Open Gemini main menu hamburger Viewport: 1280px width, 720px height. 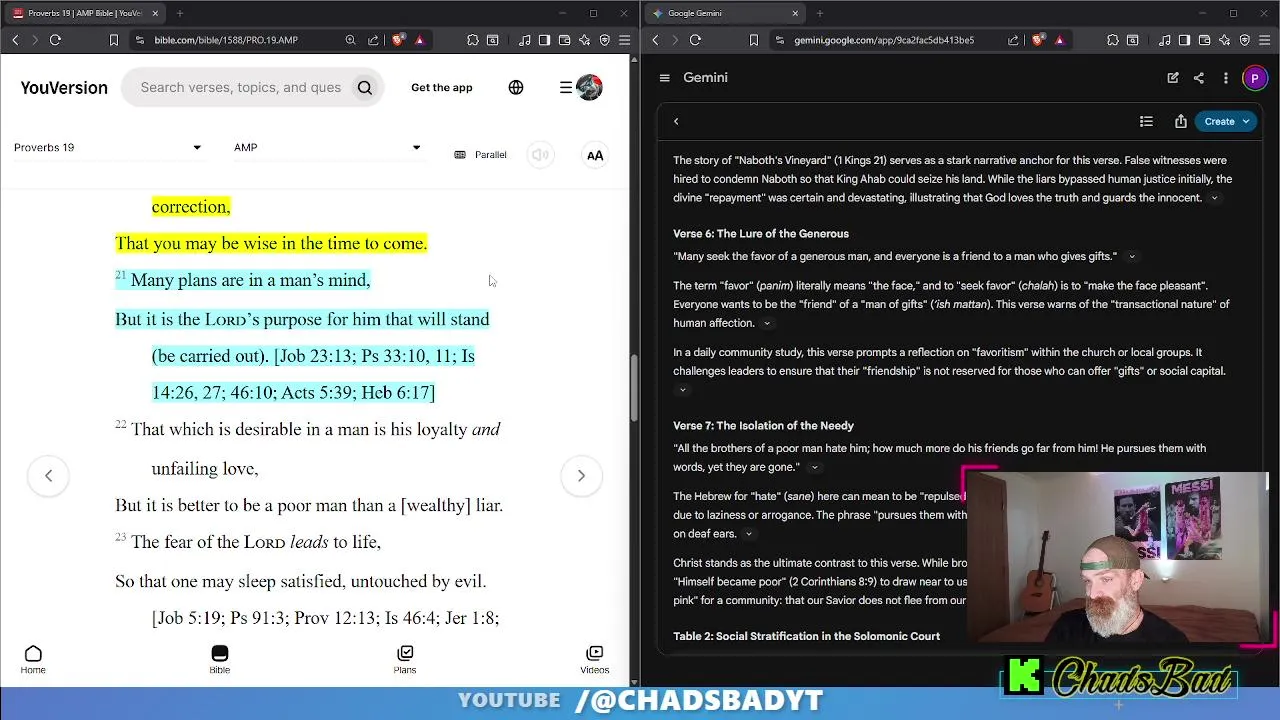pyautogui.click(x=664, y=78)
